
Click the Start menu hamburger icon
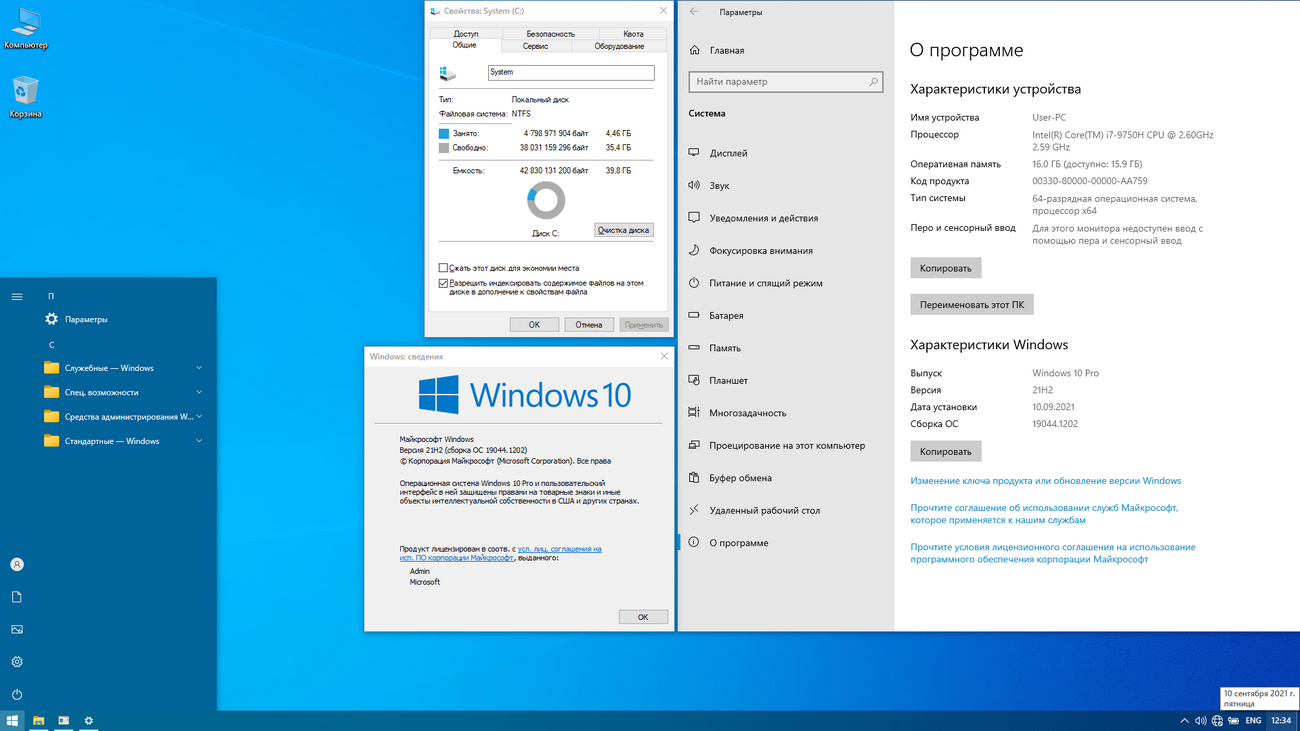point(17,296)
